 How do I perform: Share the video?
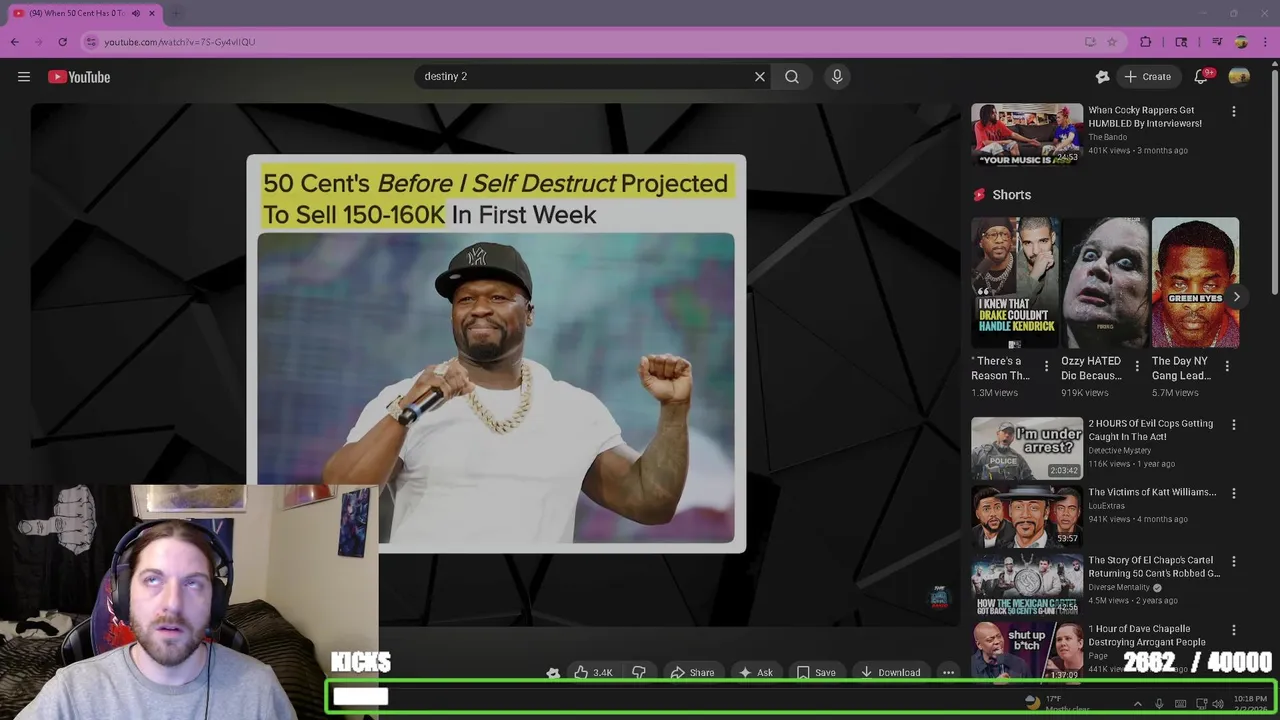(692, 673)
